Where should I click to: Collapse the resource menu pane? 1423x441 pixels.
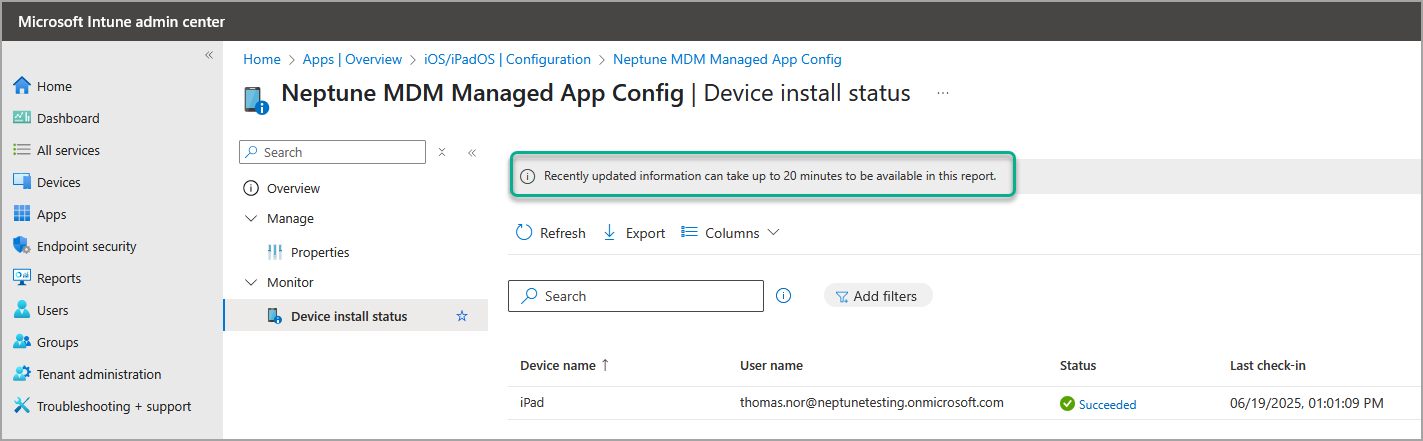point(472,152)
